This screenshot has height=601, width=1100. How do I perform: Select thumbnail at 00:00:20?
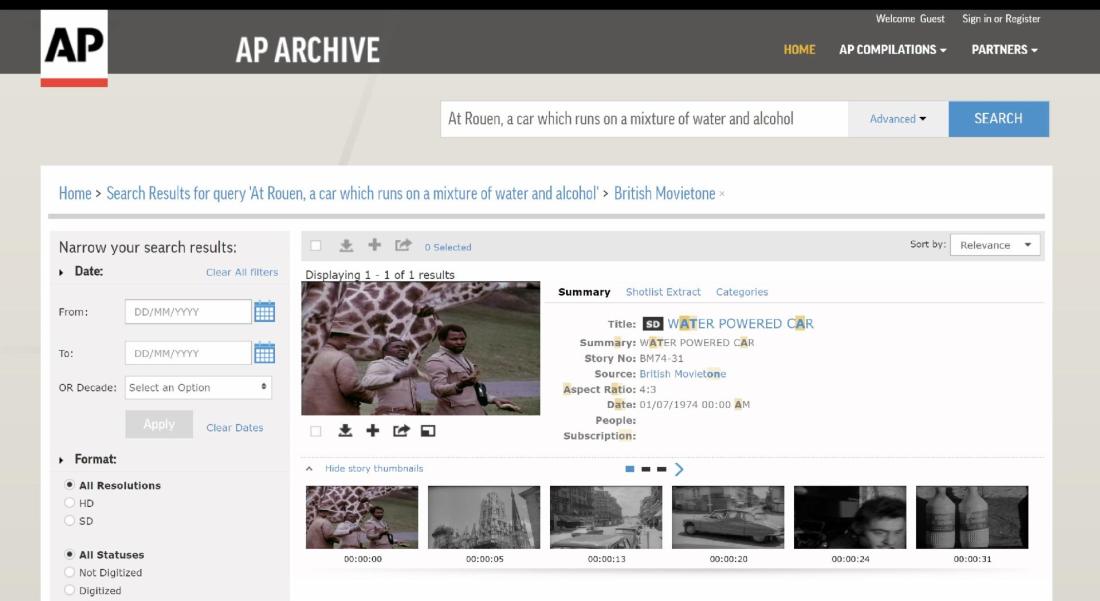tap(728, 517)
